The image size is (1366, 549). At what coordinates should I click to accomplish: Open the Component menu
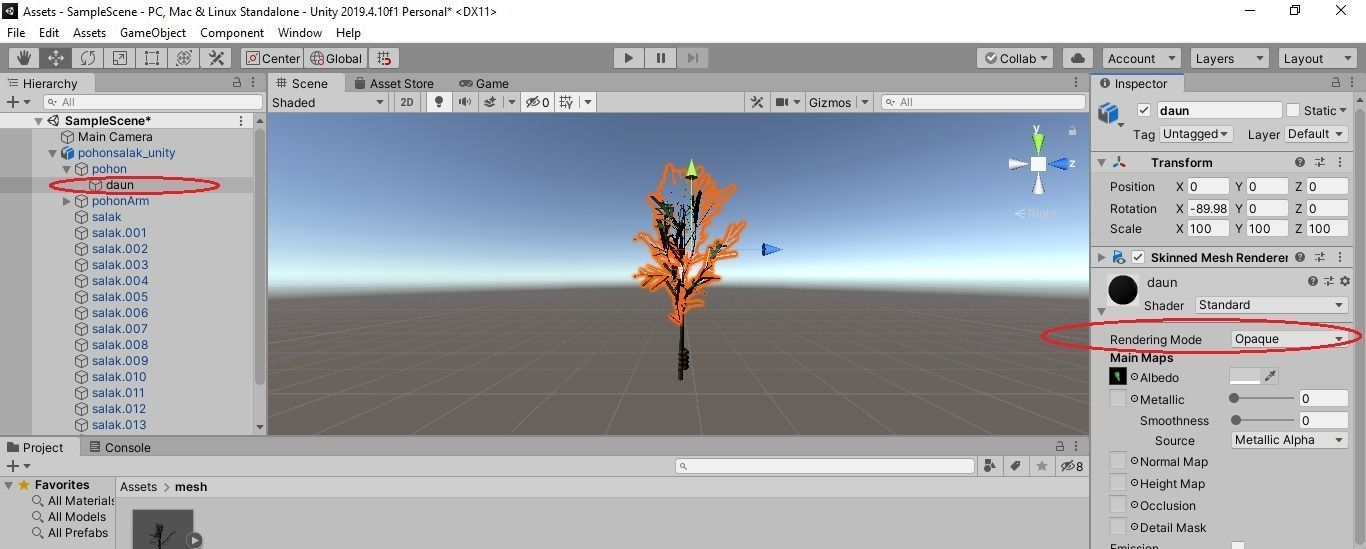(232, 32)
